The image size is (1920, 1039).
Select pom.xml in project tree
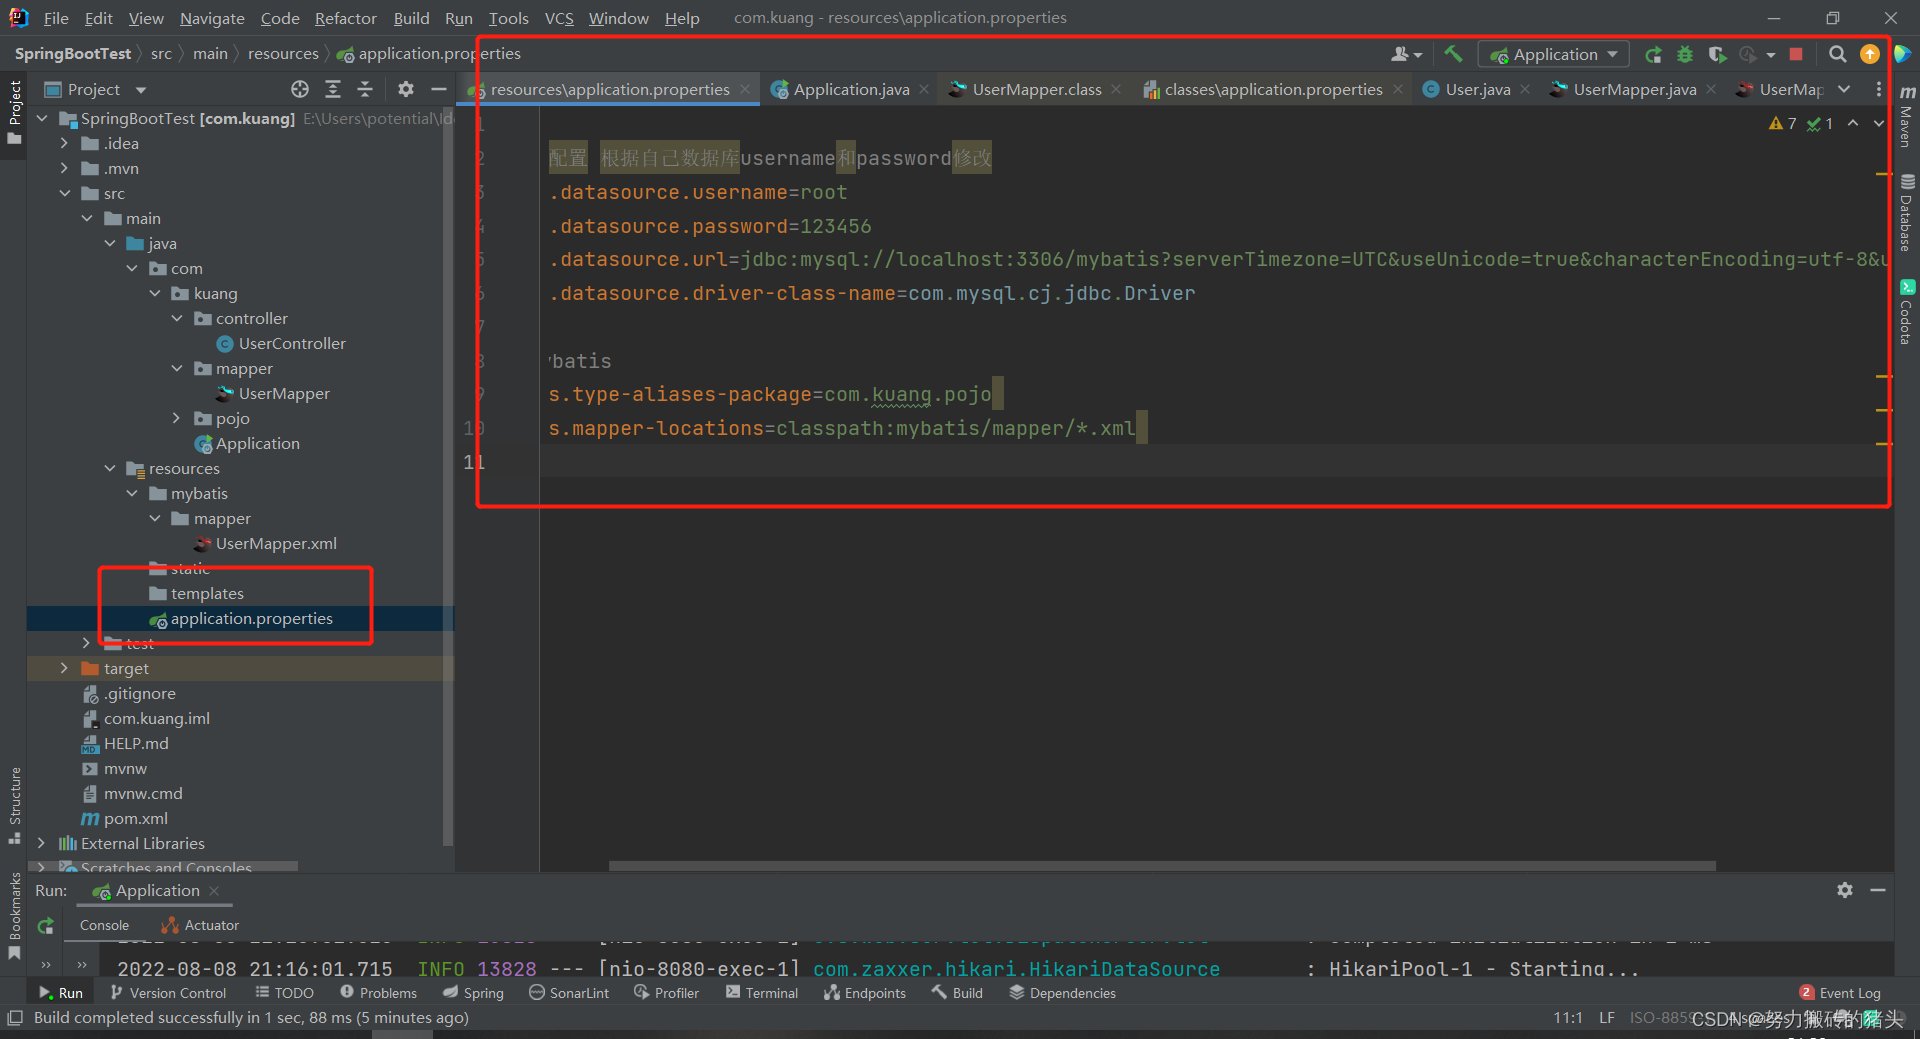(135, 818)
